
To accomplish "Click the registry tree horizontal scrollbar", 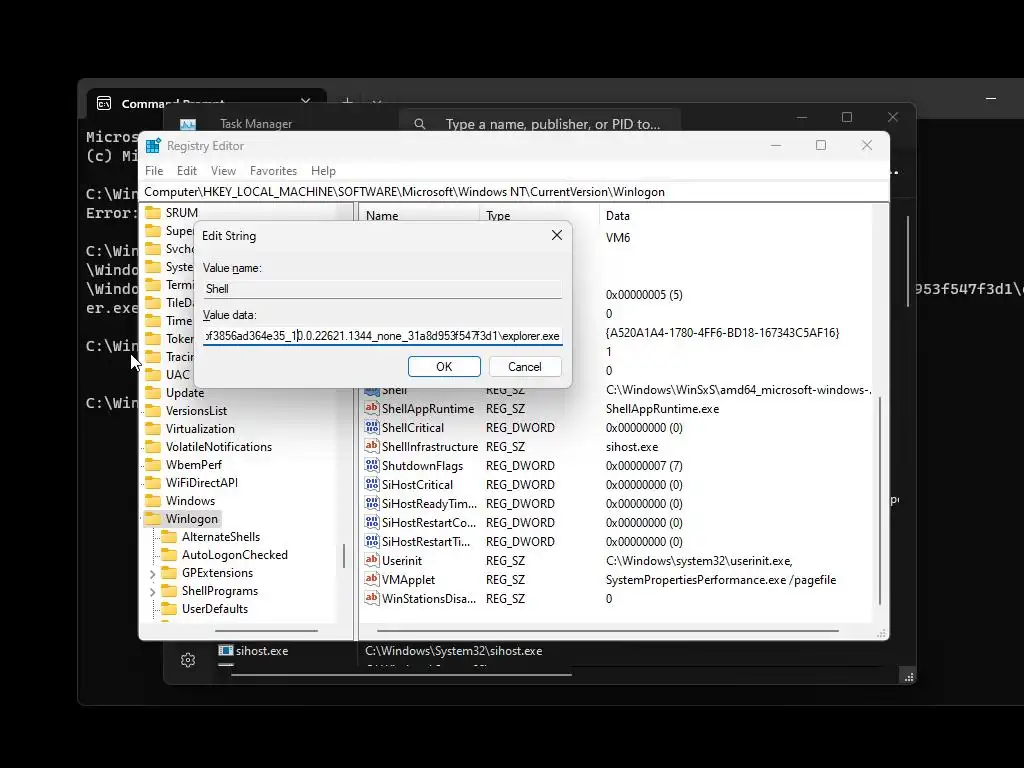I will [266, 631].
